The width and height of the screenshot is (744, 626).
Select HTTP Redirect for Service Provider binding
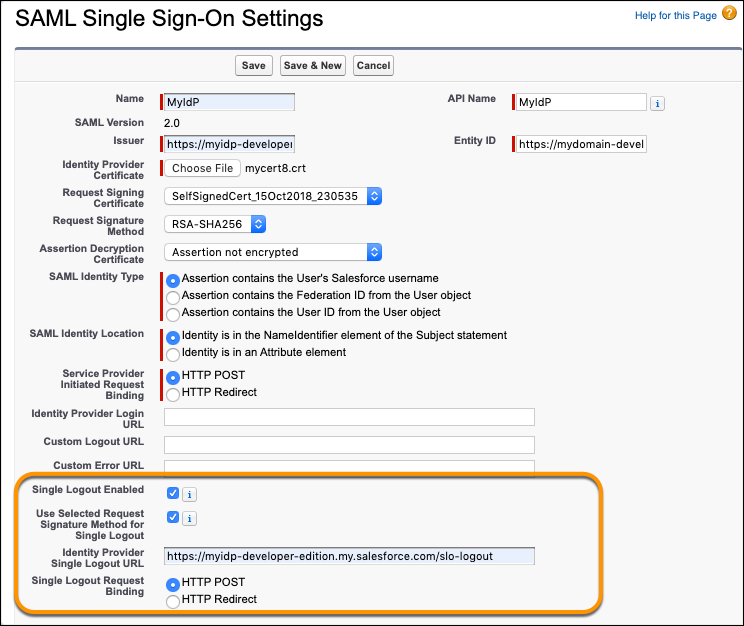[x=174, y=393]
